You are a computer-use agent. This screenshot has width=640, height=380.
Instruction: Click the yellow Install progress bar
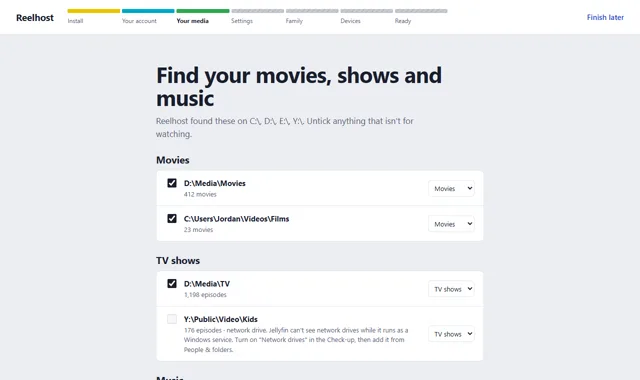(94, 11)
